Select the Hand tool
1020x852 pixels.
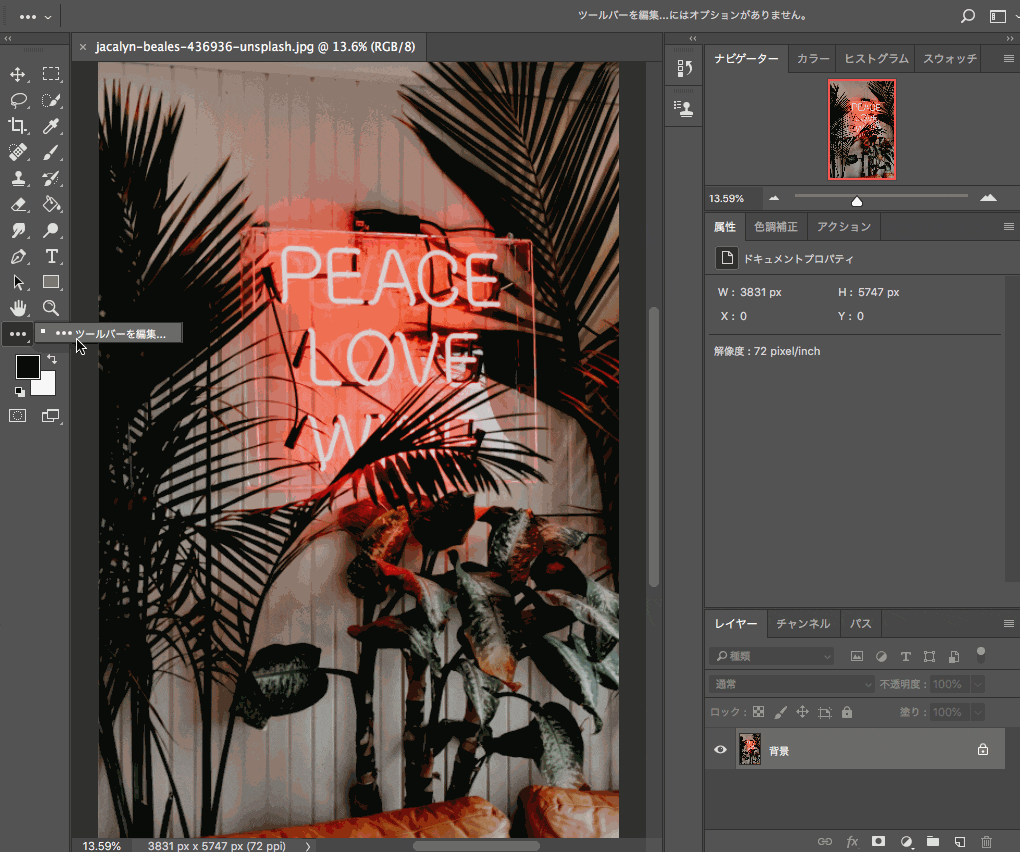click(18, 308)
